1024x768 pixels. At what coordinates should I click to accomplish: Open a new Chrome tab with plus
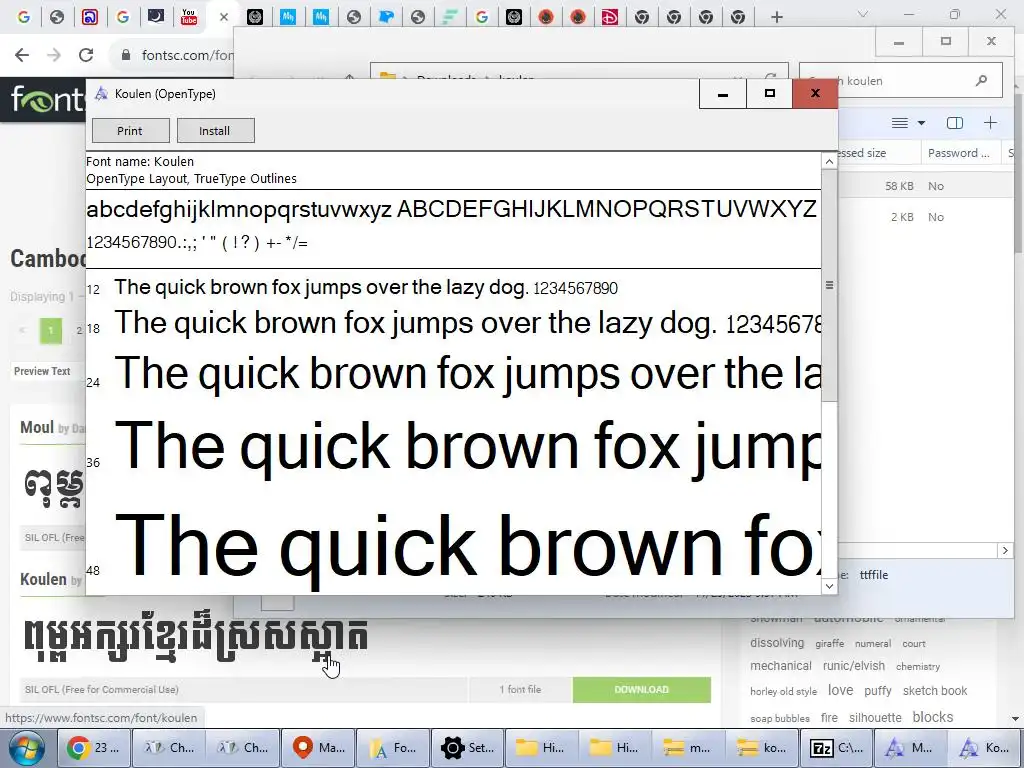click(x=776, y=17)
